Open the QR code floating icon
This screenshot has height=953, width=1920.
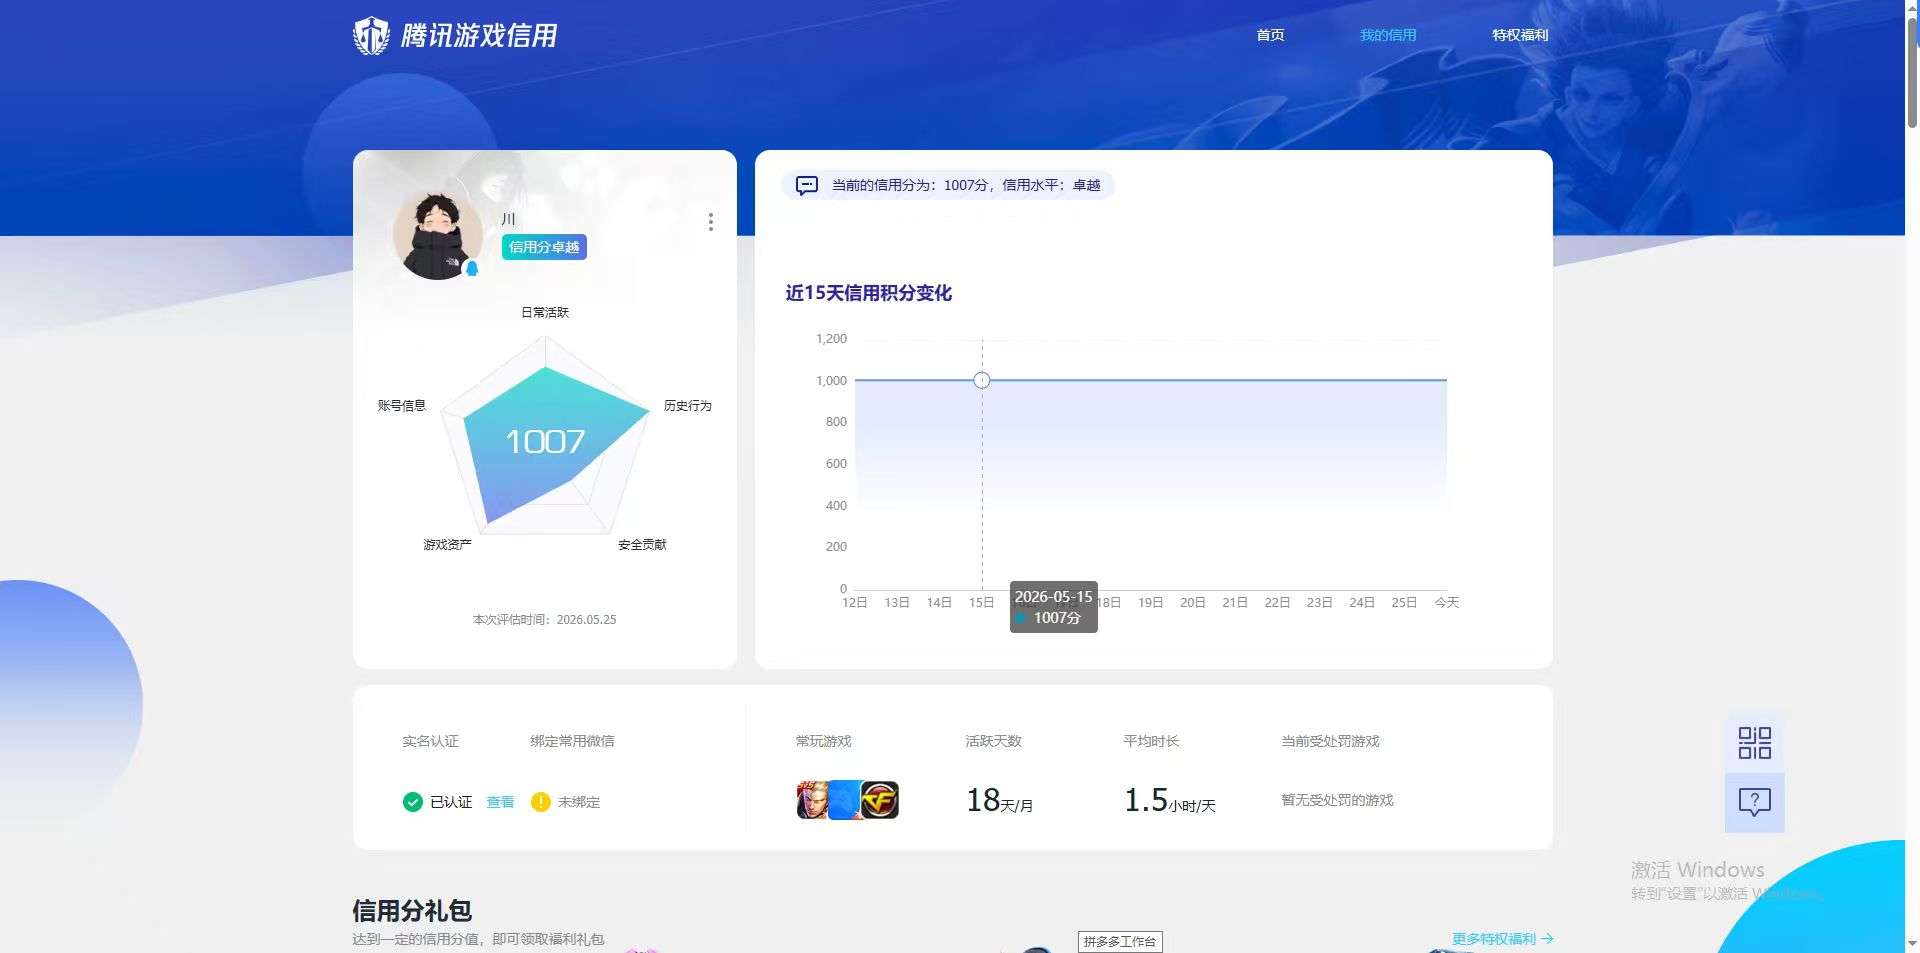[x=1755, y=743]
